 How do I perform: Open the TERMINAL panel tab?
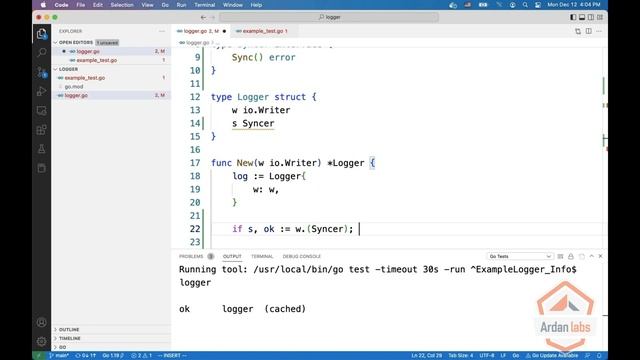262,256
